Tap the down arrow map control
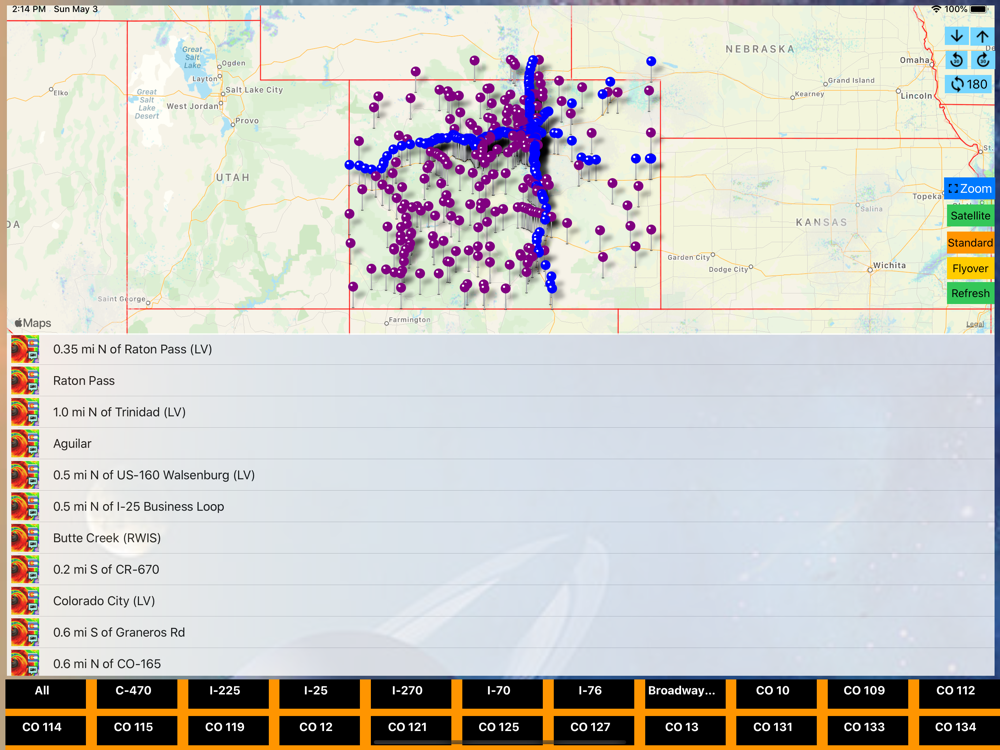1000x750 pixels. coord(956,36)
